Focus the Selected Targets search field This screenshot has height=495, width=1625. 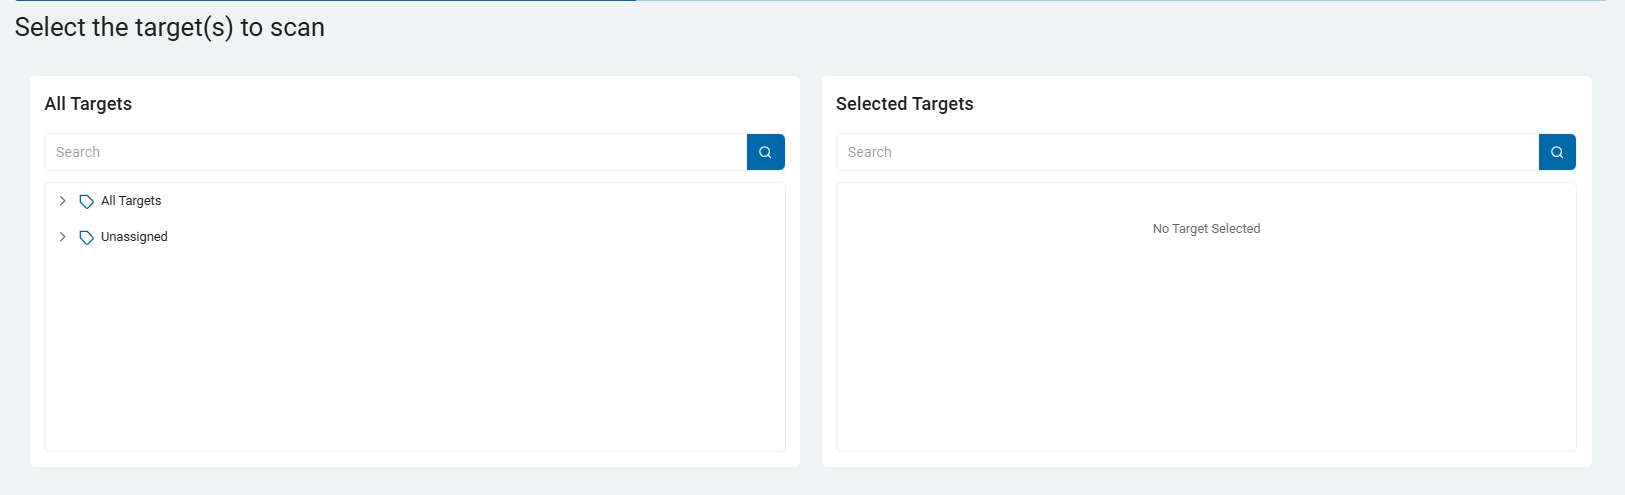1187,152
